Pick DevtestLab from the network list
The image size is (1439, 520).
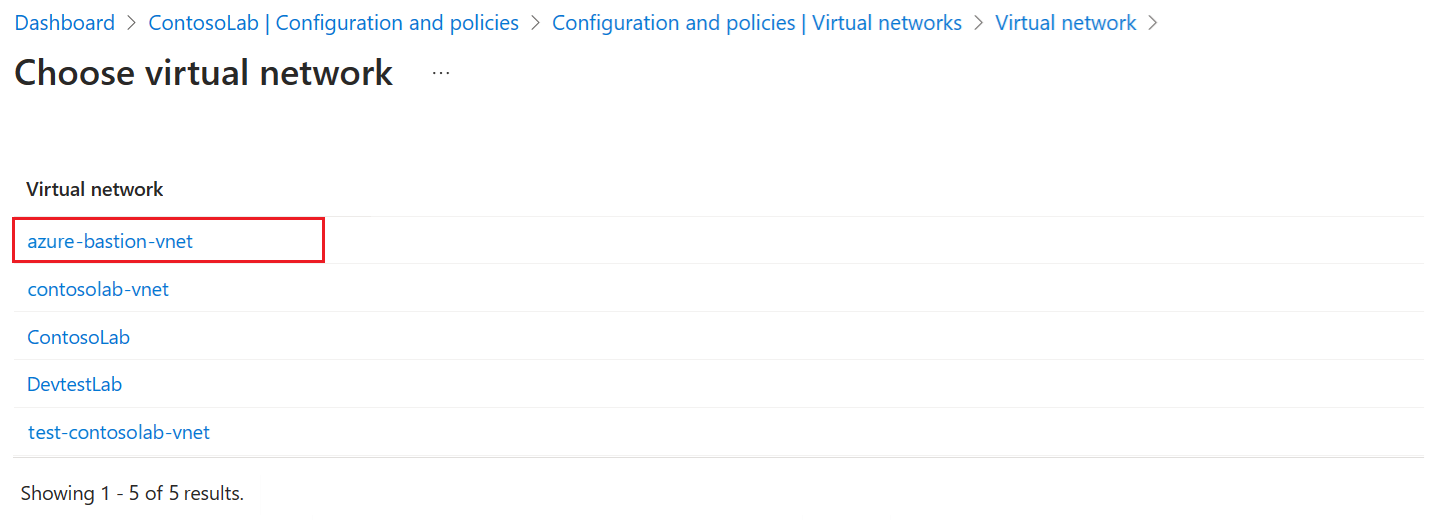(x=74, y=384)
